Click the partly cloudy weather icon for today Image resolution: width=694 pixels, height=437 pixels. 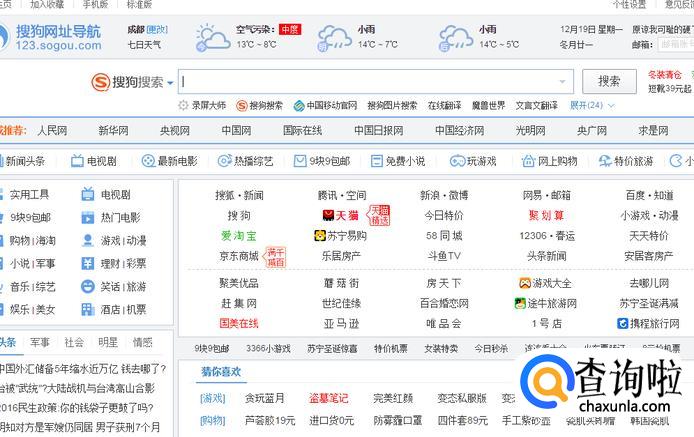point(212,38)
